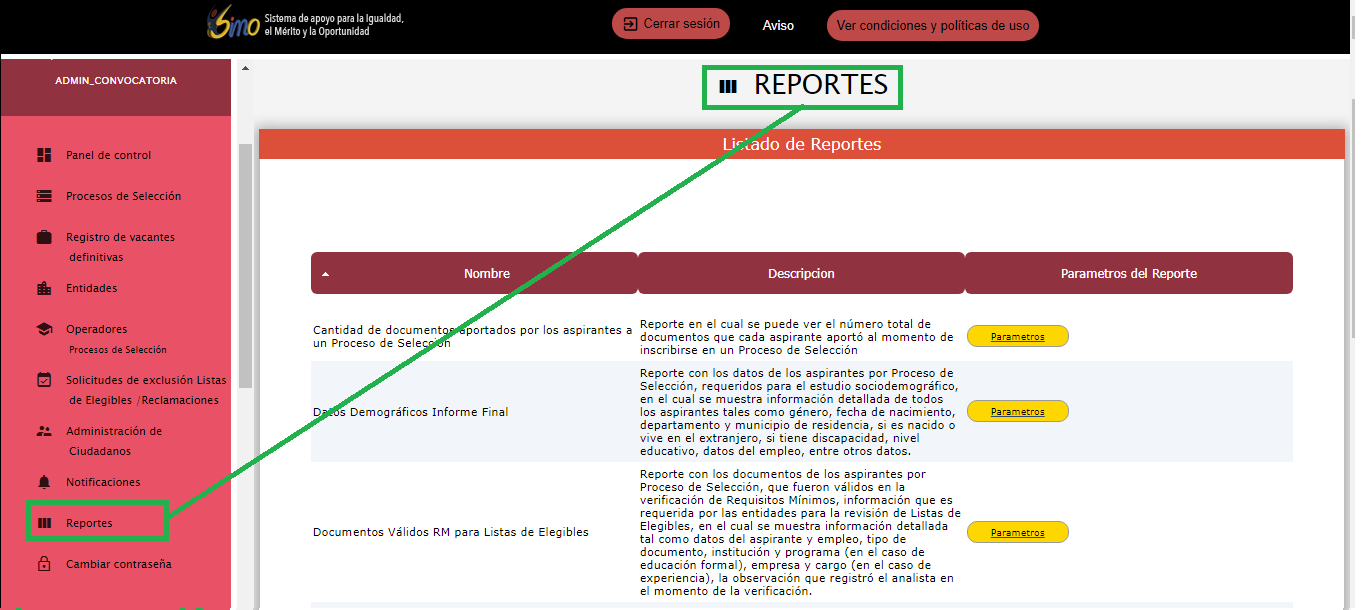Screen dimensions: 1366x610
Task: Open Parametros for Documentos Válidos RM report
Action: click(x=1017, y=533)
